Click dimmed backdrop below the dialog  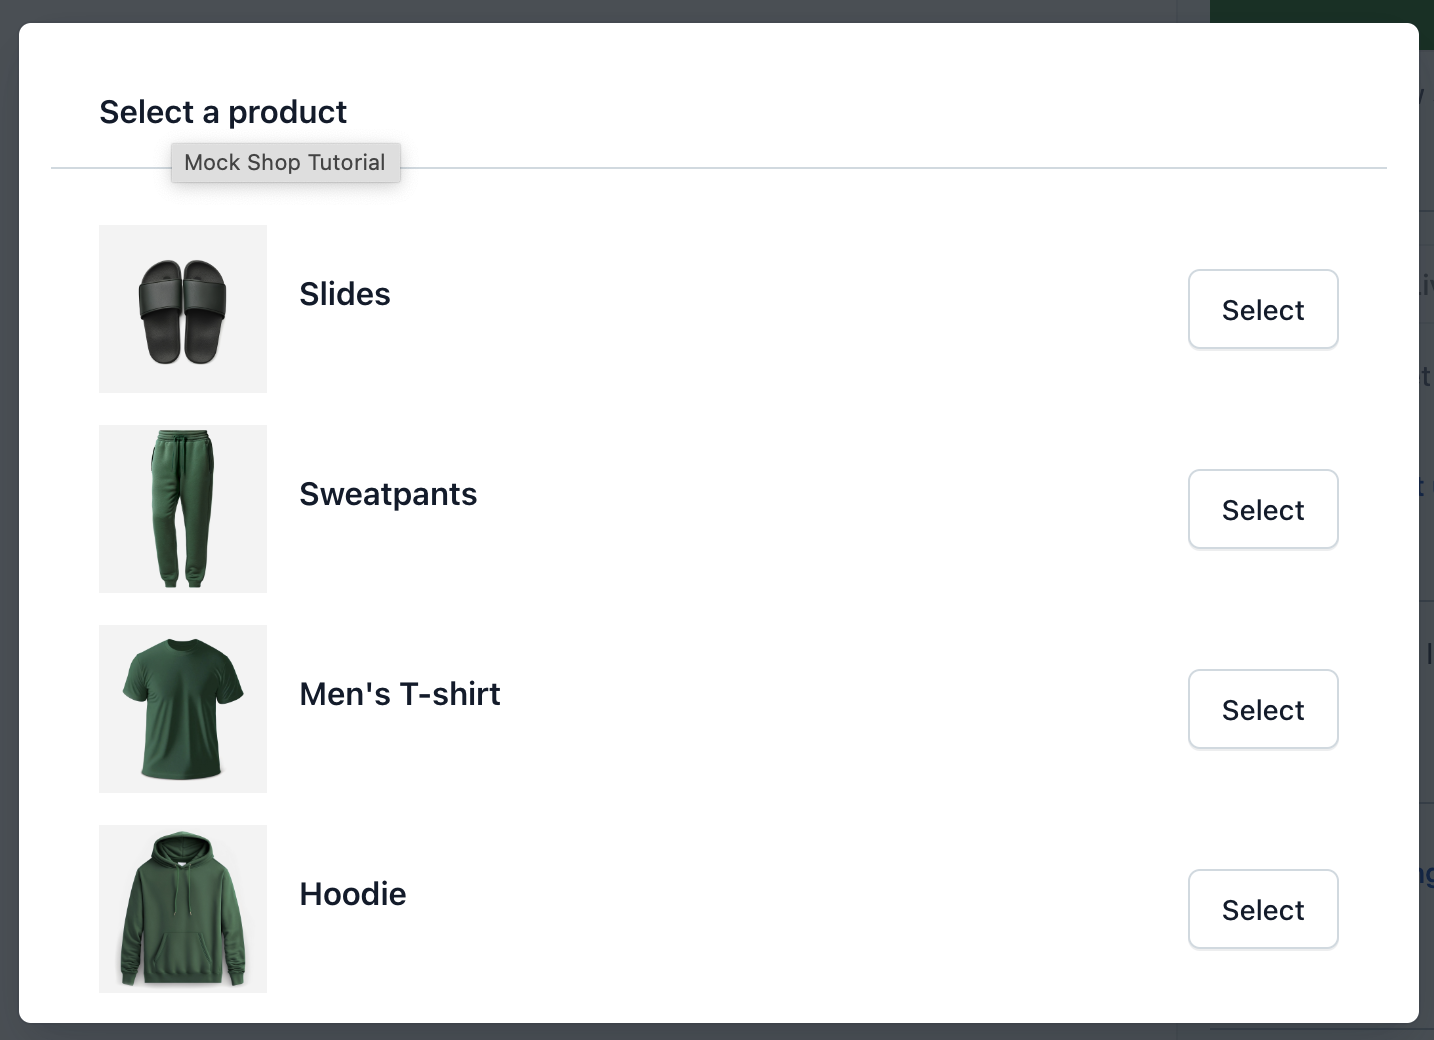point(700,1032)
